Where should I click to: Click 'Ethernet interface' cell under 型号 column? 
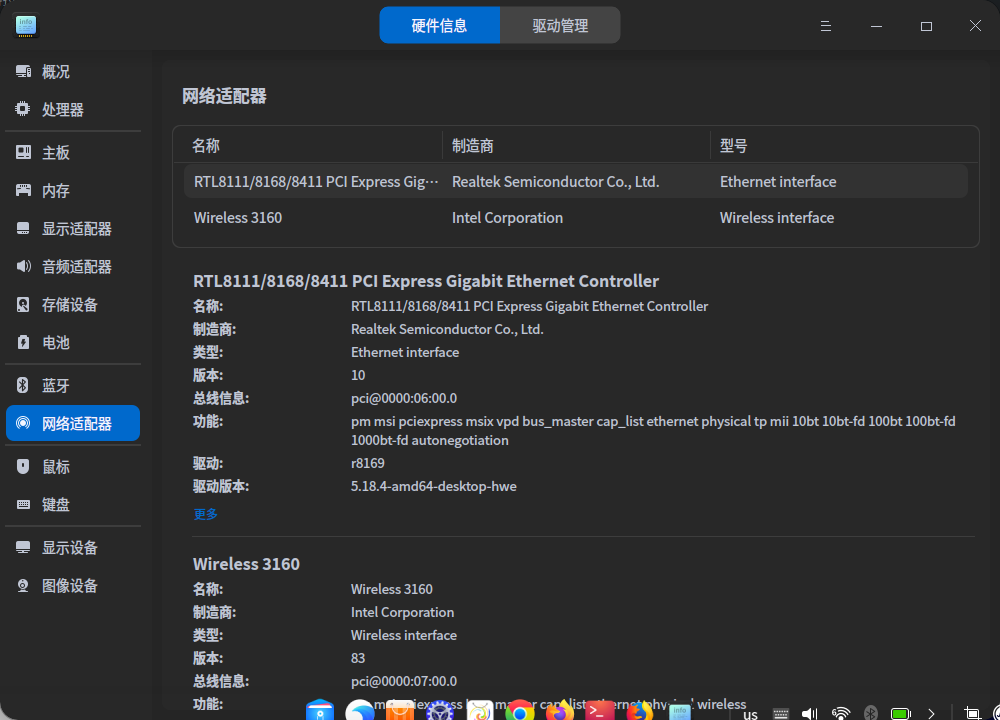(777, 182)
